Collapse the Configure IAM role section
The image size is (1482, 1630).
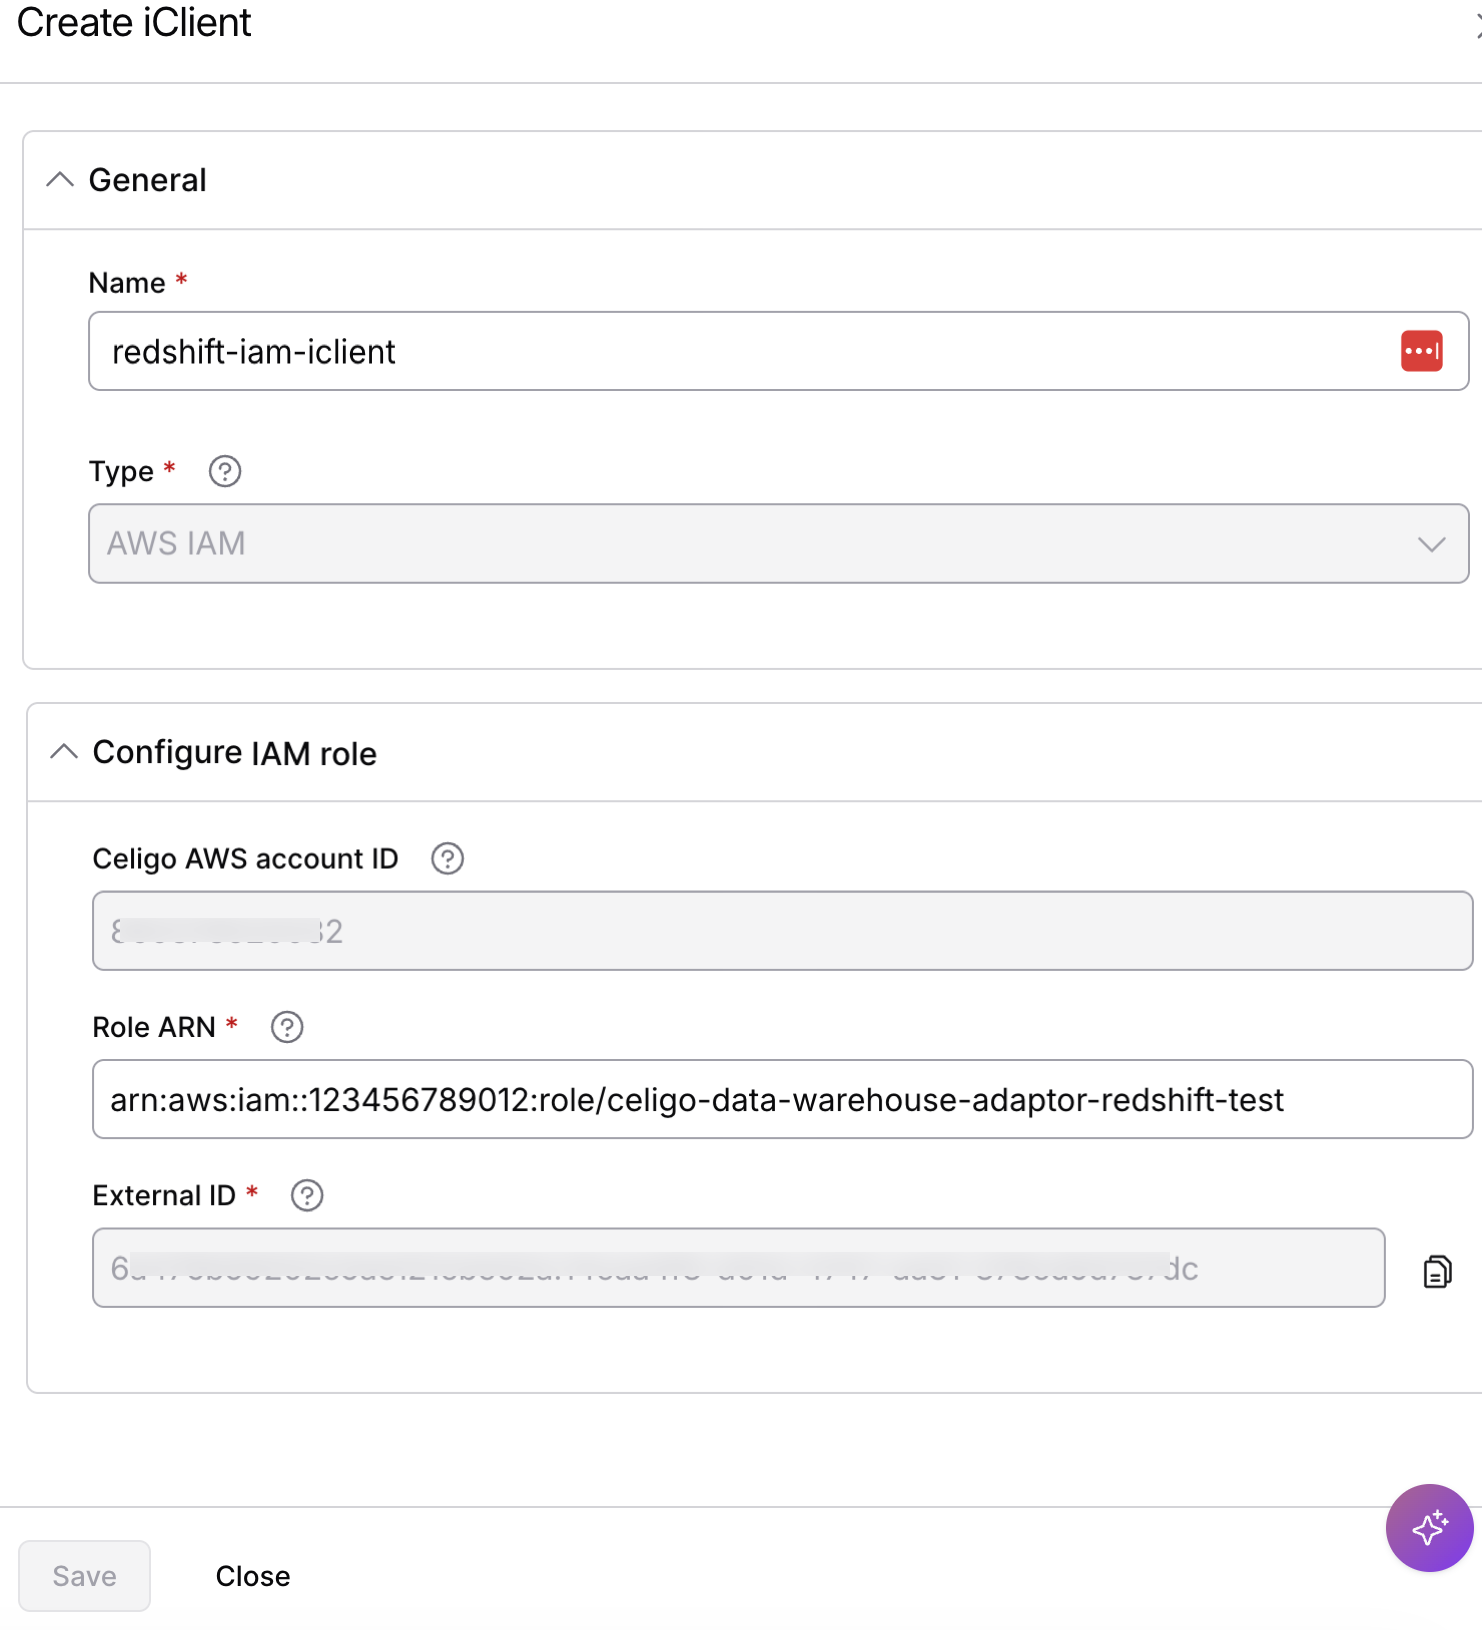[64, 752]
